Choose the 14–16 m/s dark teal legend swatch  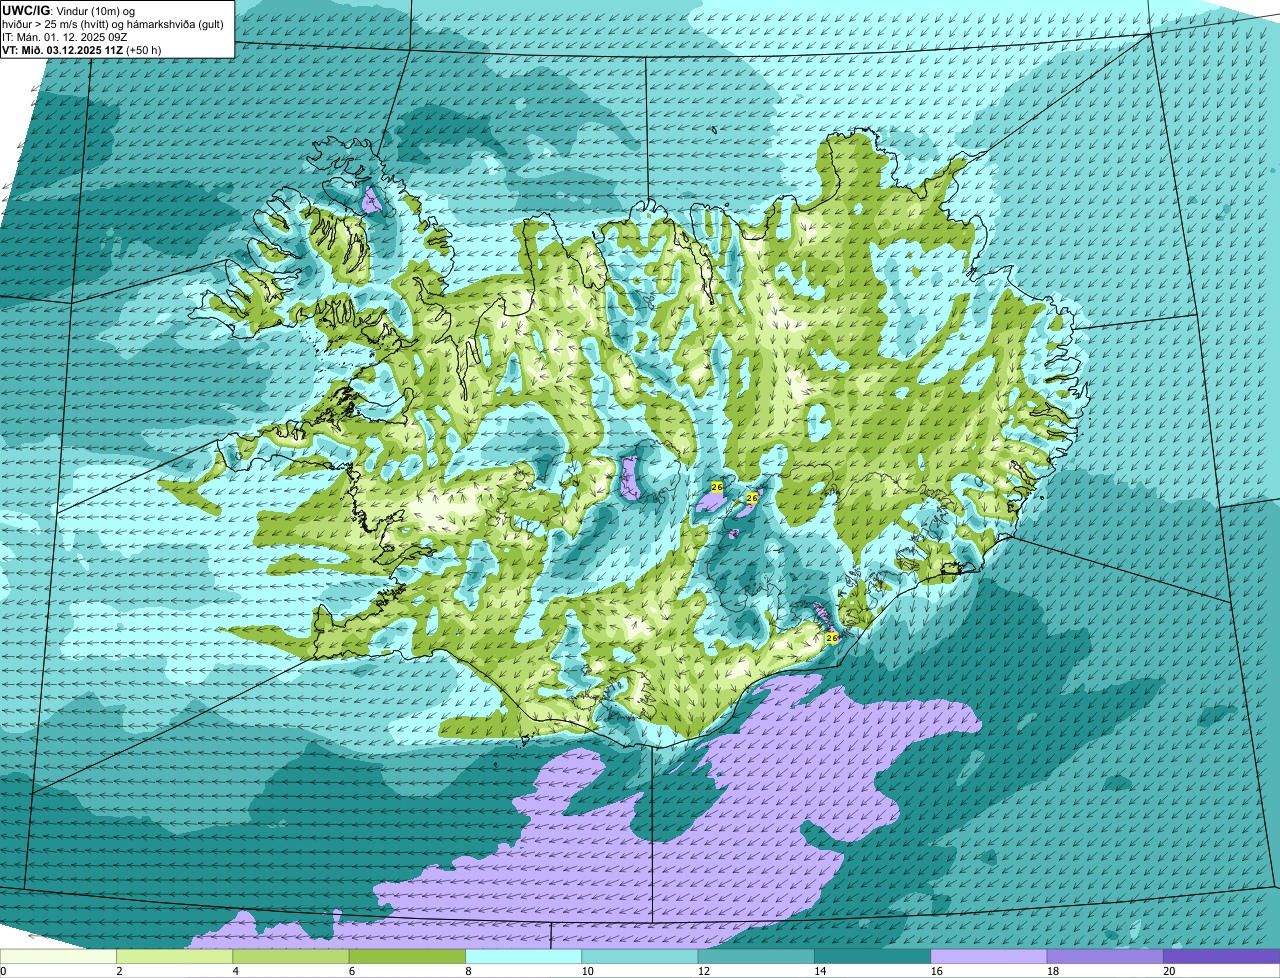pyautogui.click(x=873, y=957)
